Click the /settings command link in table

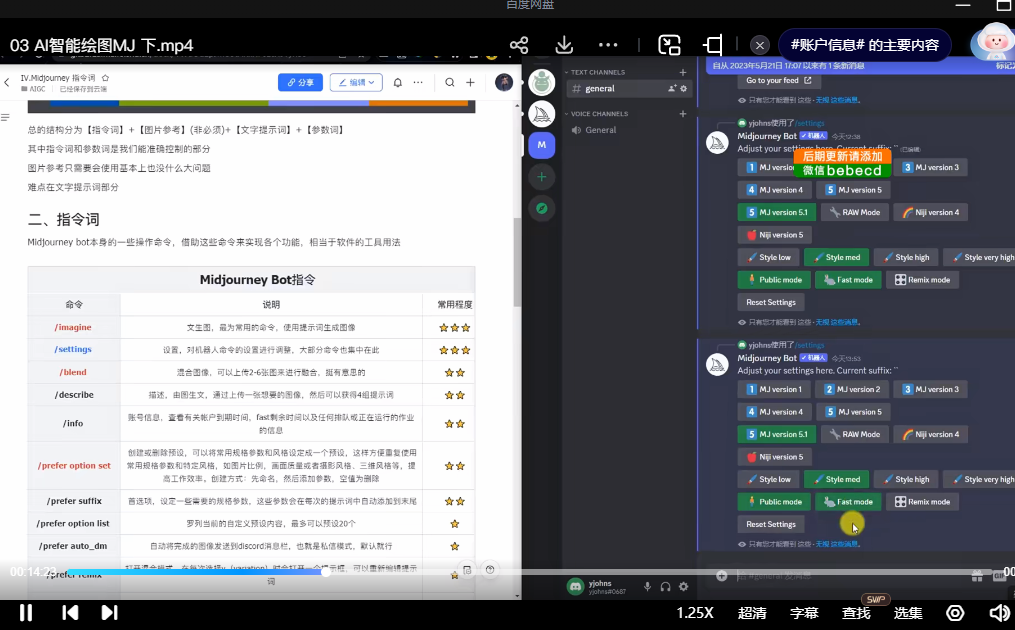point(73,349)
